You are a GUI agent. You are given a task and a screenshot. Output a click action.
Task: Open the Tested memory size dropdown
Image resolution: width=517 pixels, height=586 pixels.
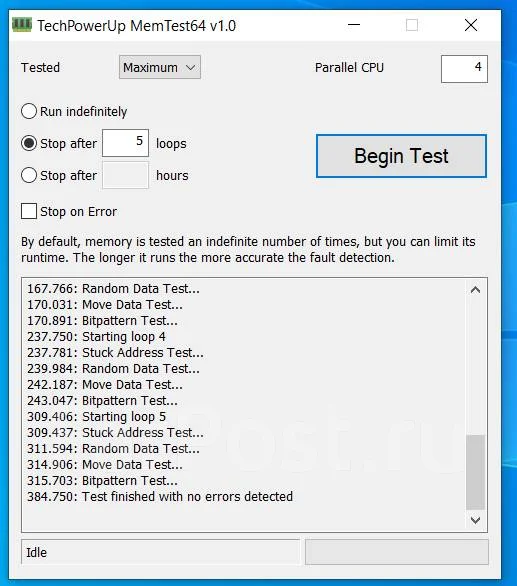coord(160,67)
